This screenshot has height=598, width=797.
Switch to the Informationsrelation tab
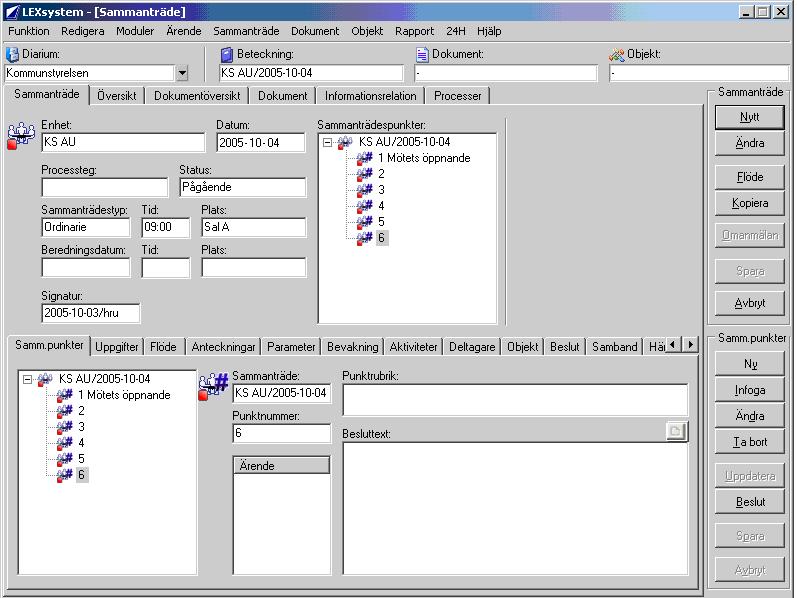pos(371,96)
